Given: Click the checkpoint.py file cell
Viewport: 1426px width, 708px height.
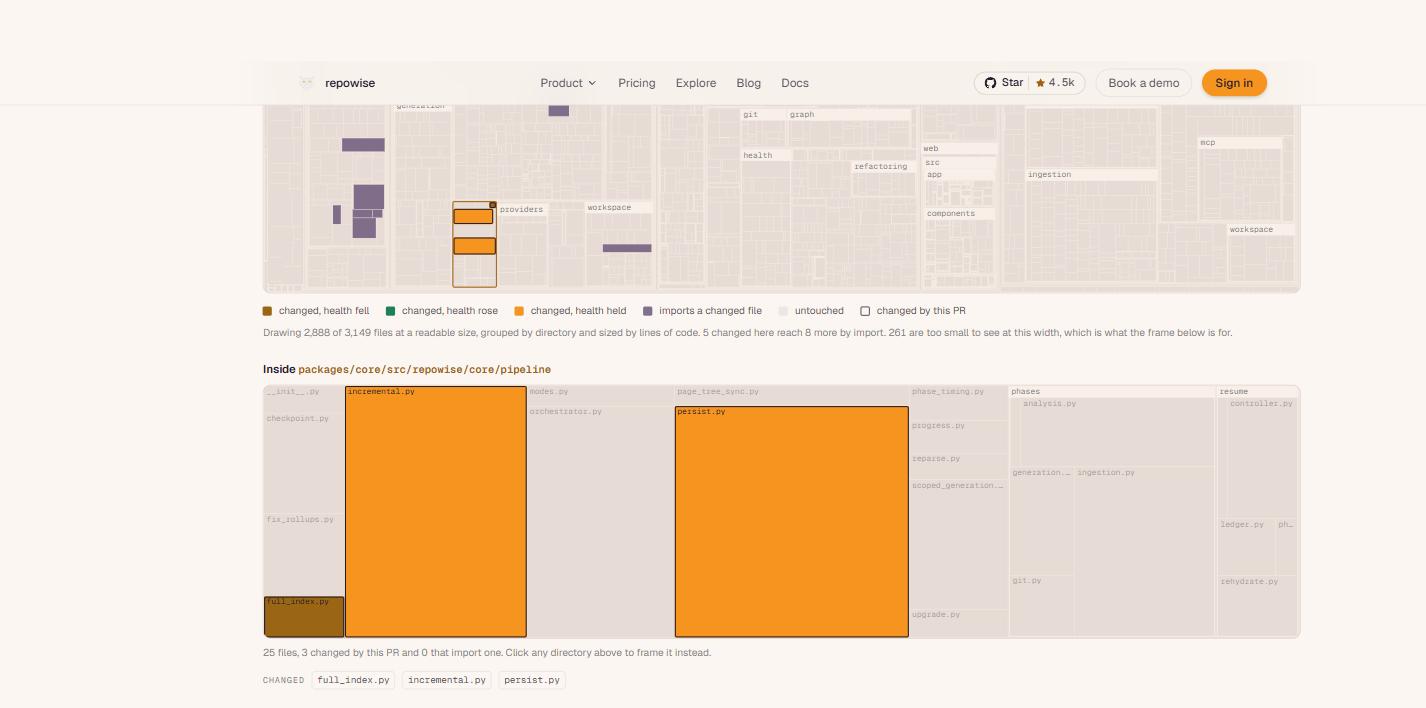Looking at the screenshot, I should (x=304, y=463).
